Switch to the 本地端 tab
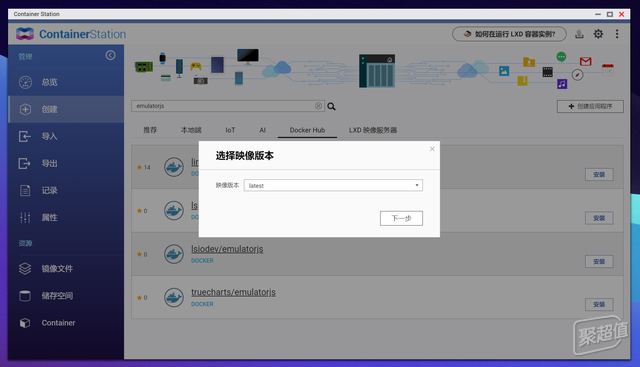Viewport: 640px width, 367px height. click(x=191, y=130)
